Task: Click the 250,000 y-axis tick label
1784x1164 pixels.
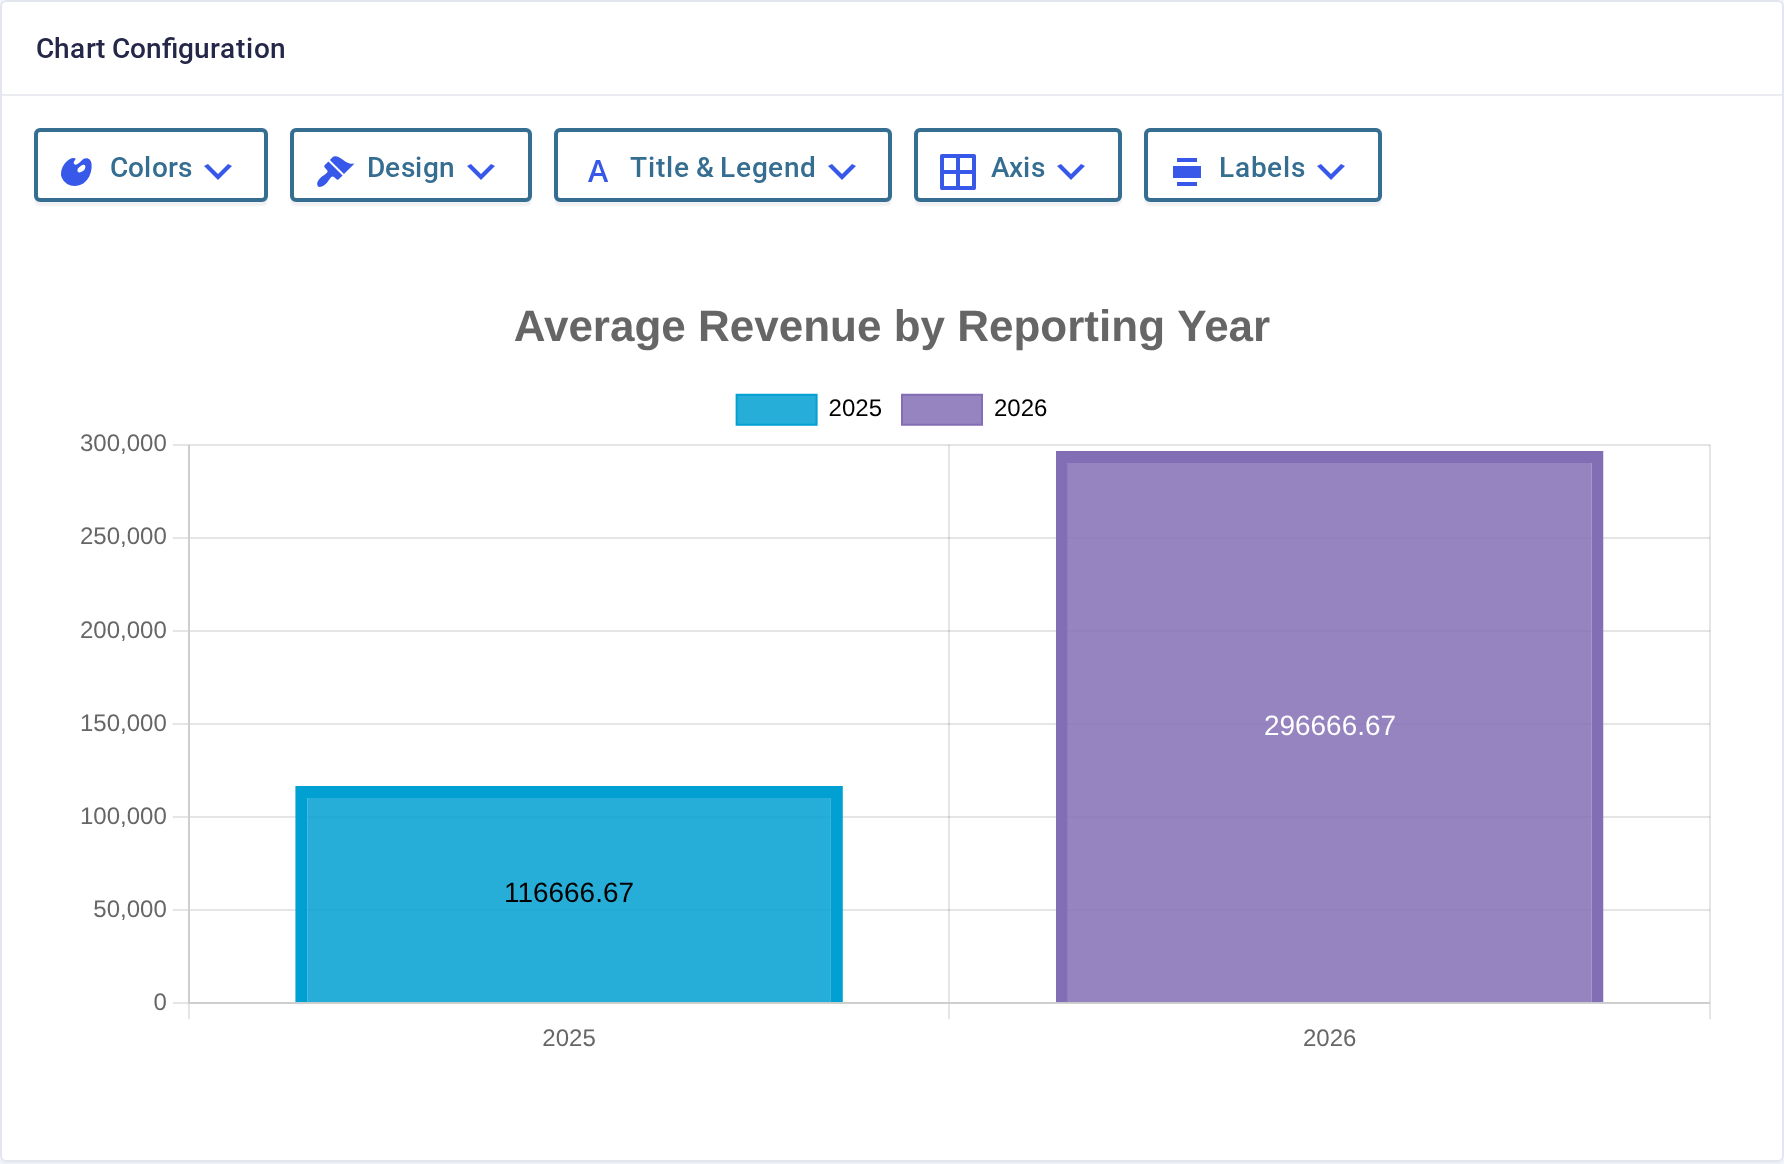Action: [x=123, y=537]
